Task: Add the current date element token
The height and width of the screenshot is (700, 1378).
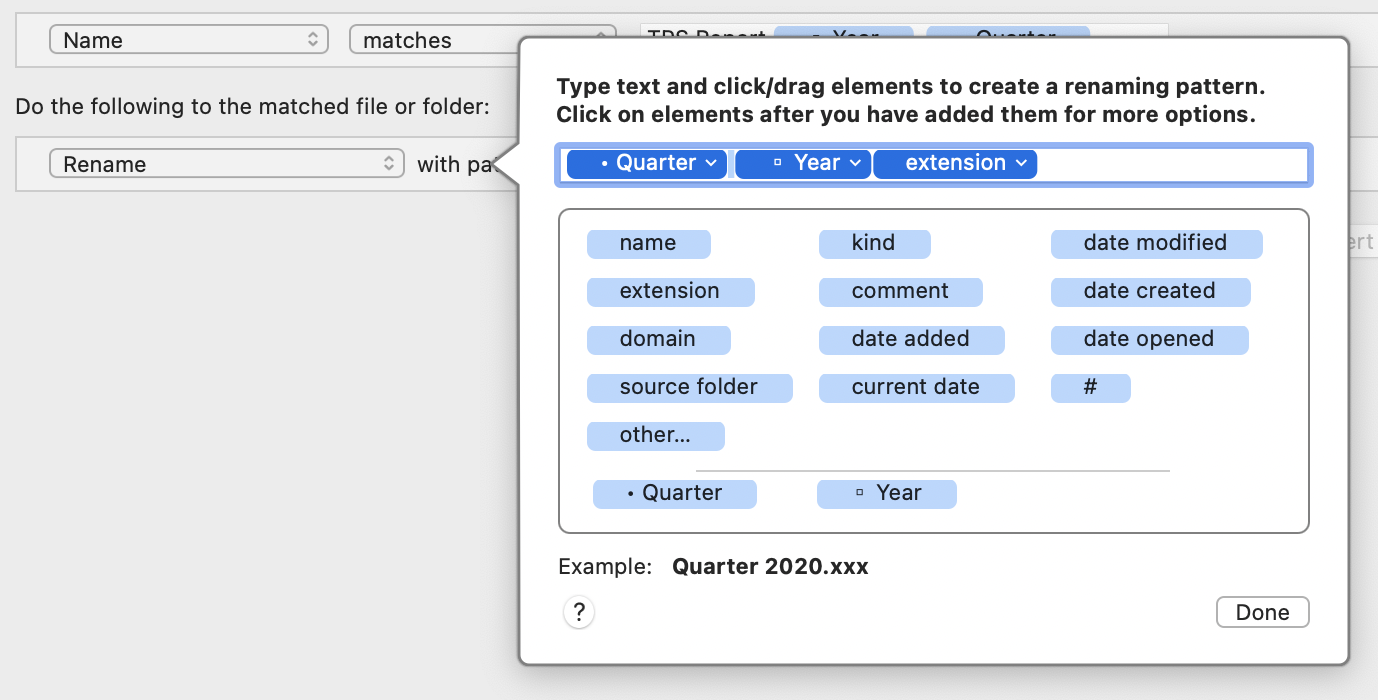Action: point(916,387)
